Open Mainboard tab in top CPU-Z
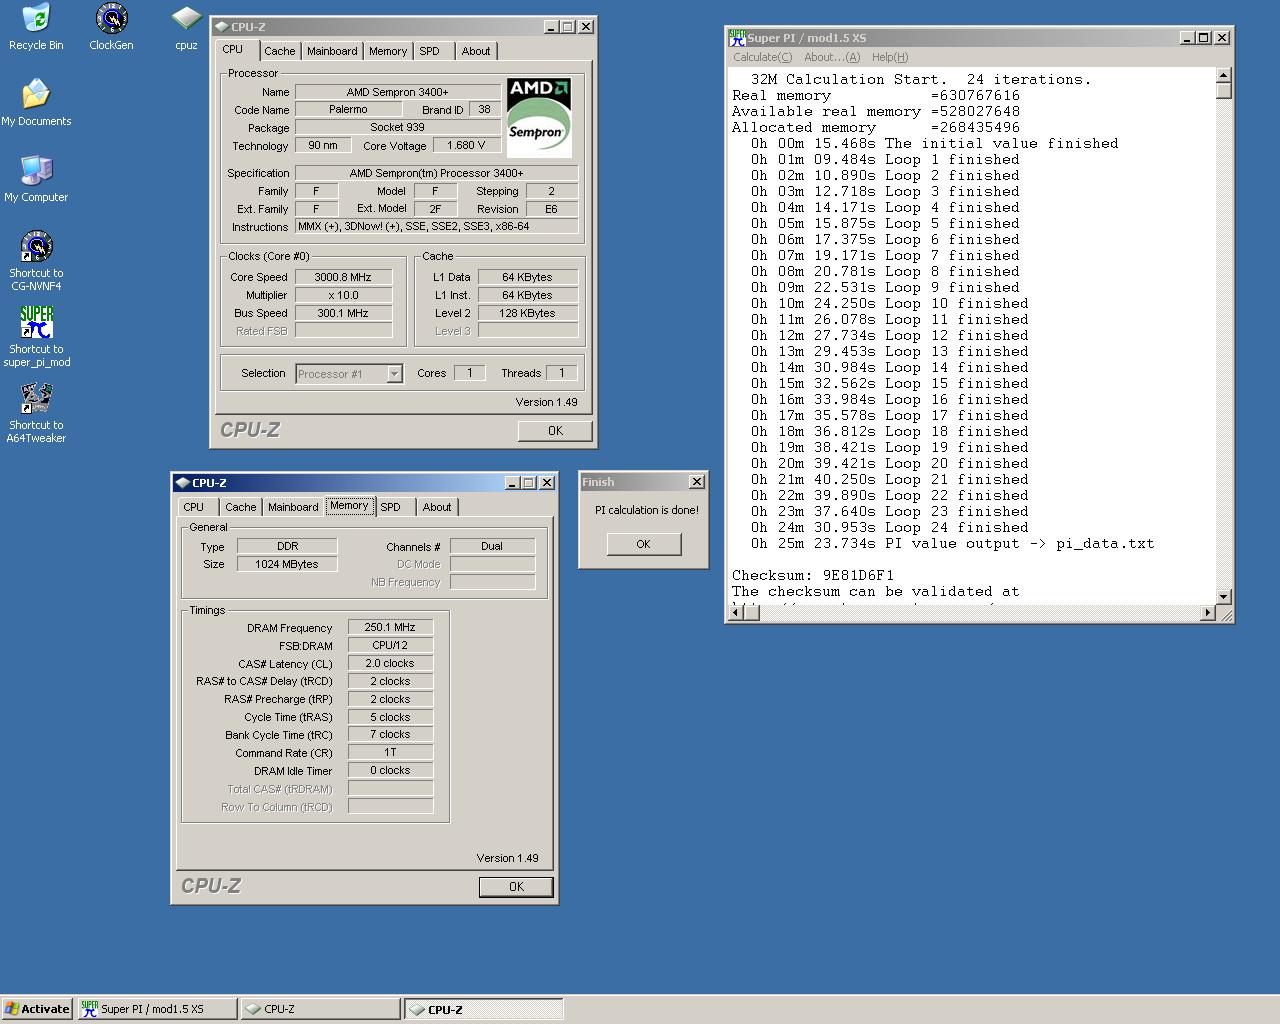Image resolution: width=1280 pixels, height=1024 pixels. [x=332, y=51]
